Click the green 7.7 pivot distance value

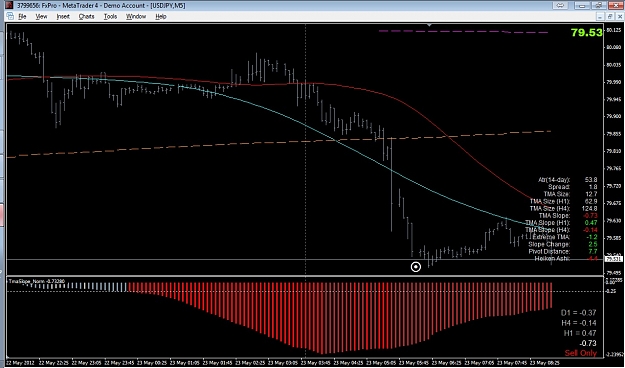pyautogui.click(x=593, y=252)
